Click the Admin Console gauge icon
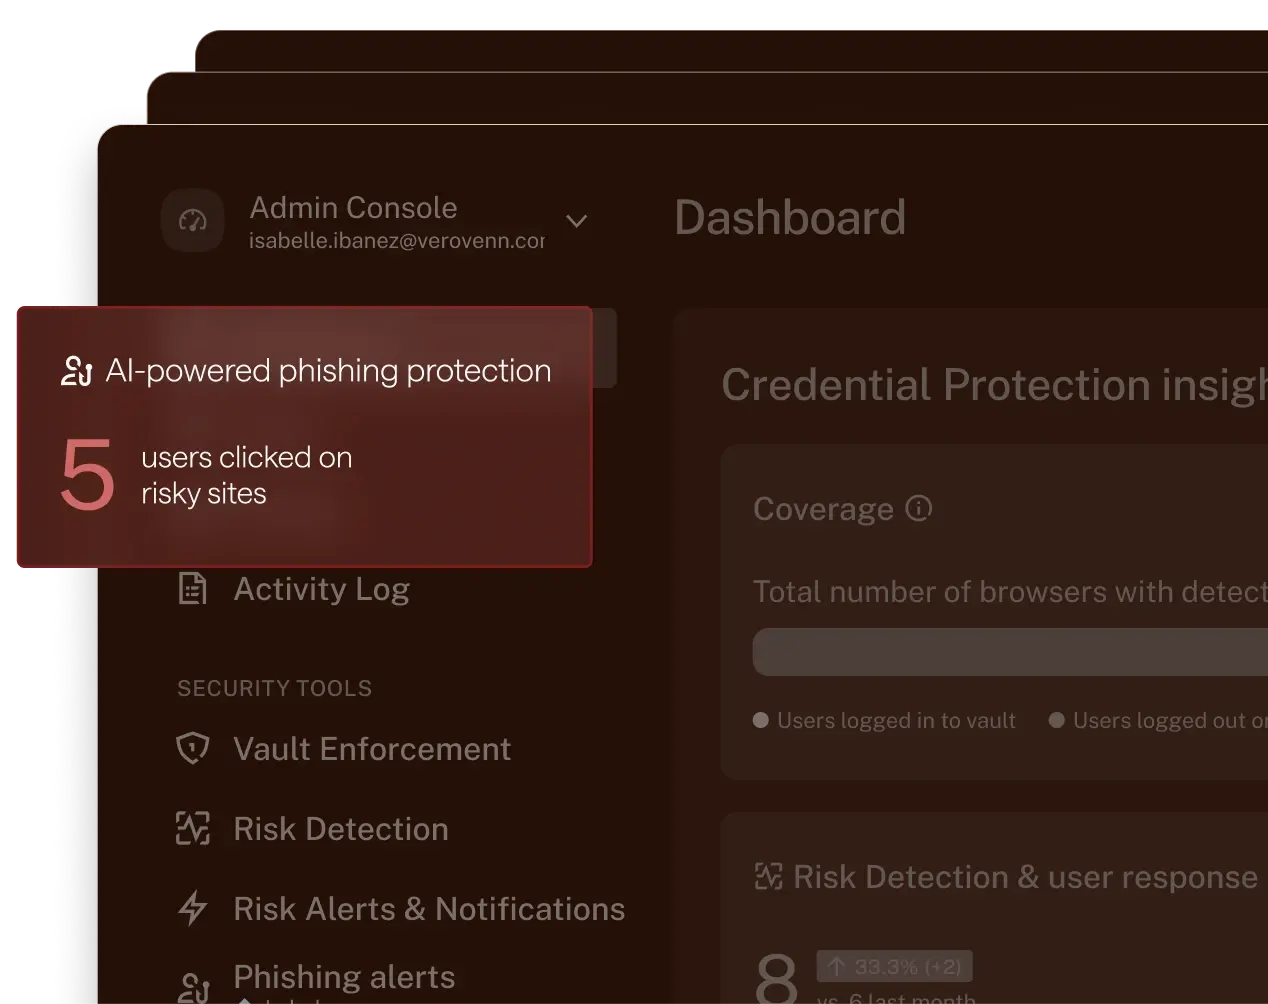1268x1004 pixels. (193, 221)
